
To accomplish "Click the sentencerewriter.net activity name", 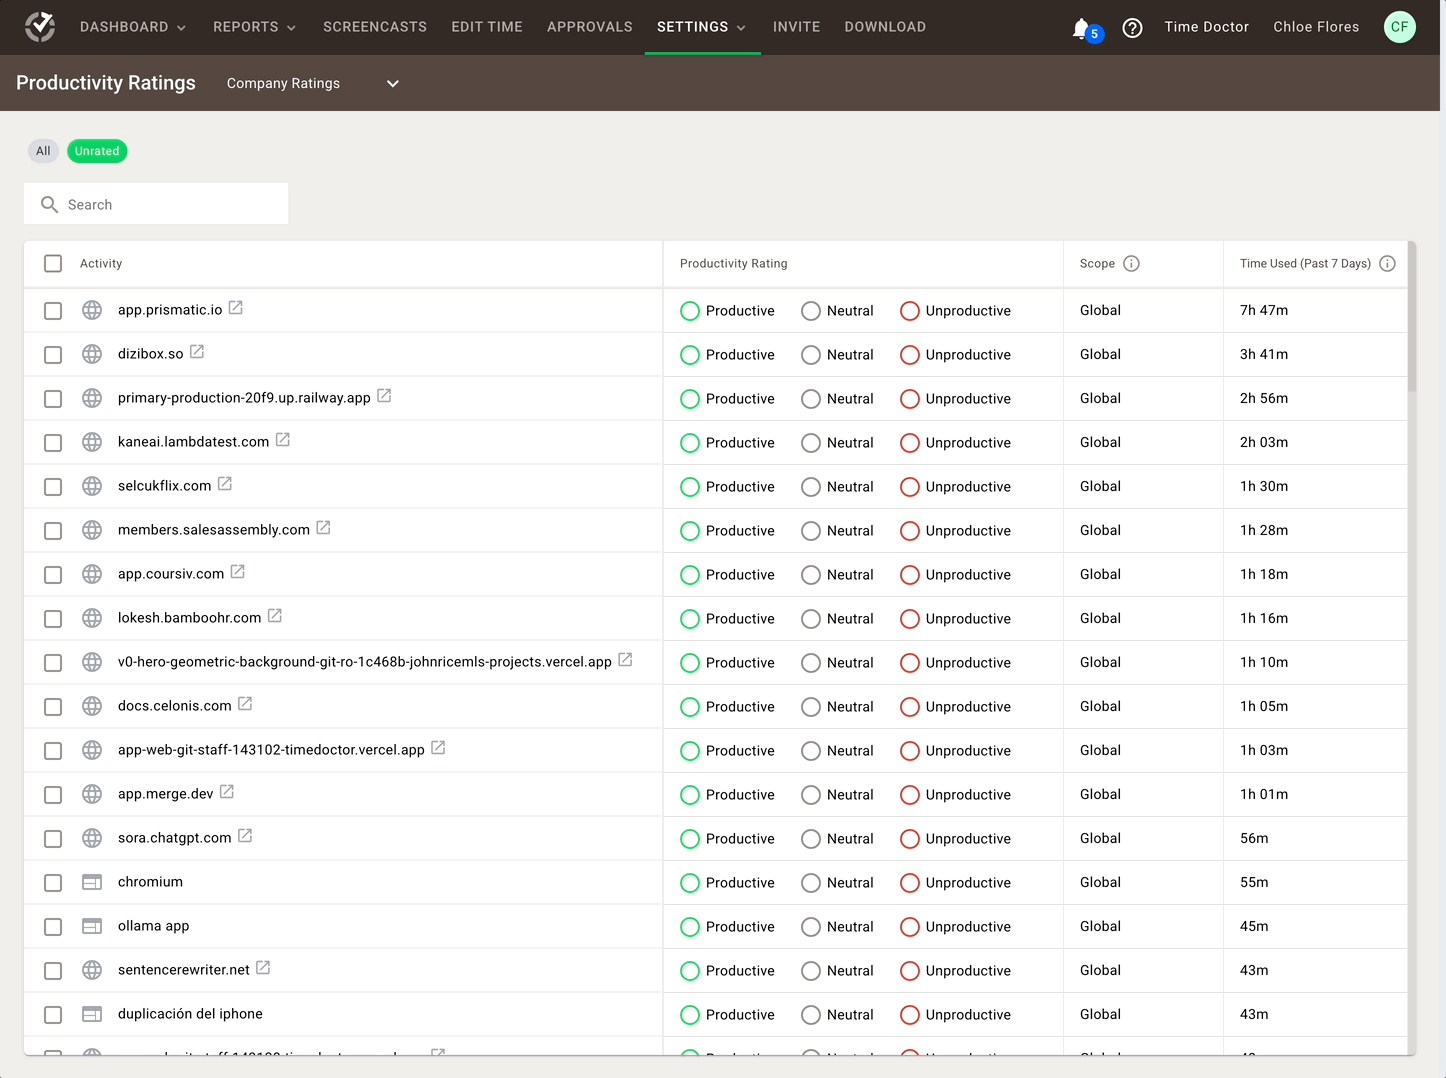I will click(184, 970).
